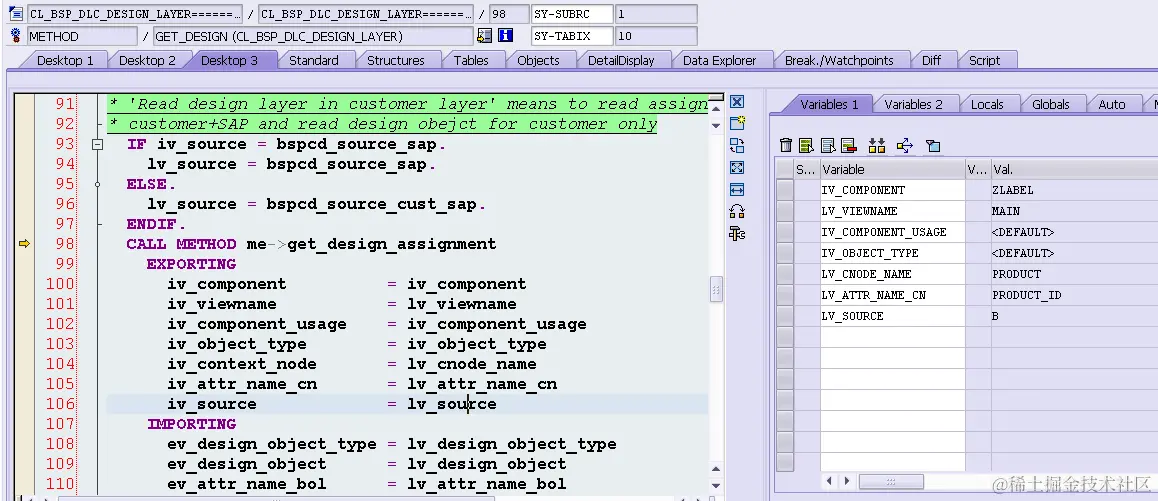
Task: Open the blue info icon
Action: [x=505, y=35]
